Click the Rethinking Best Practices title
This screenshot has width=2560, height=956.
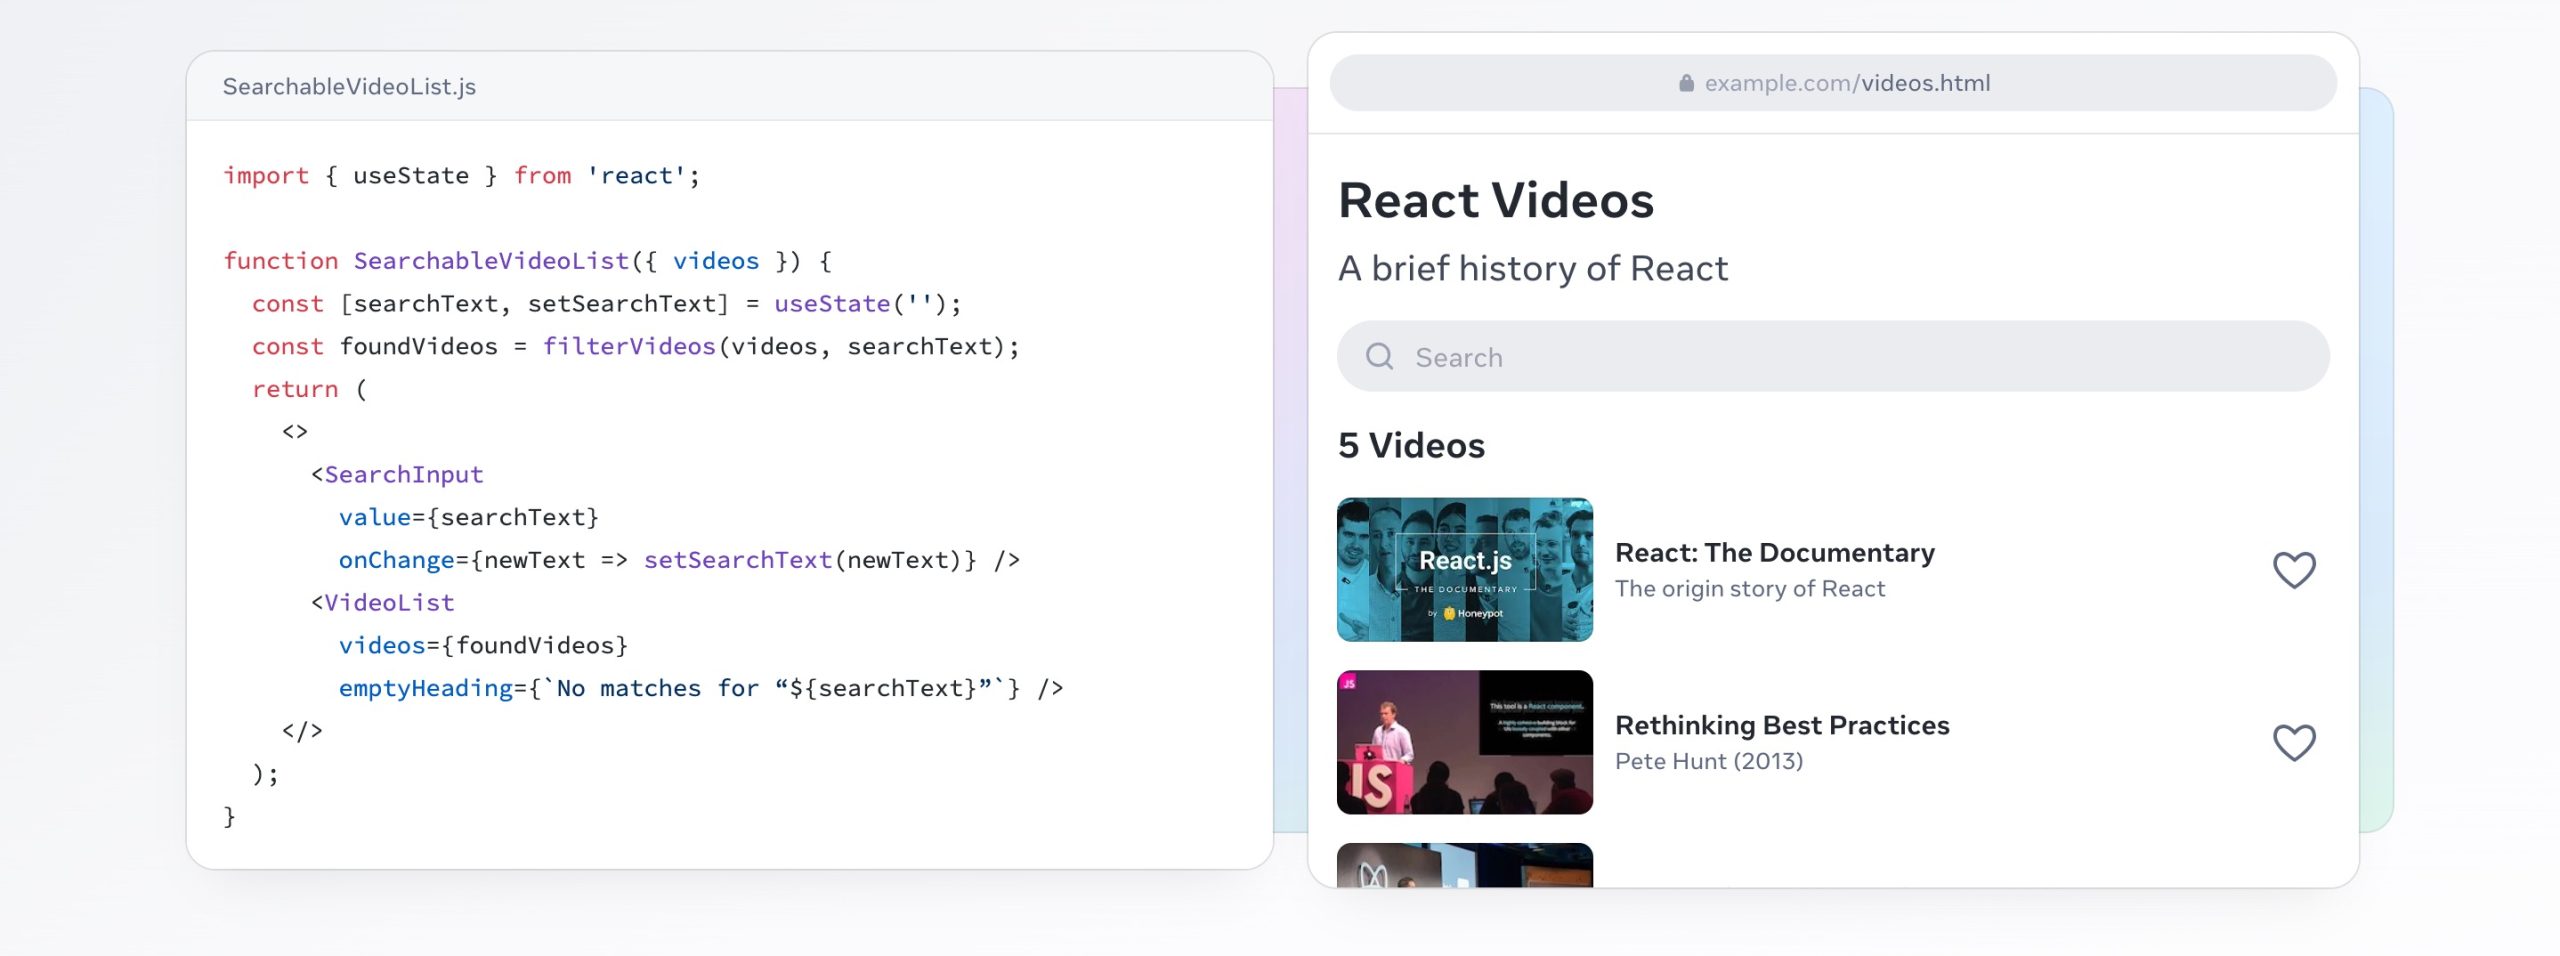pos(1782,725)
